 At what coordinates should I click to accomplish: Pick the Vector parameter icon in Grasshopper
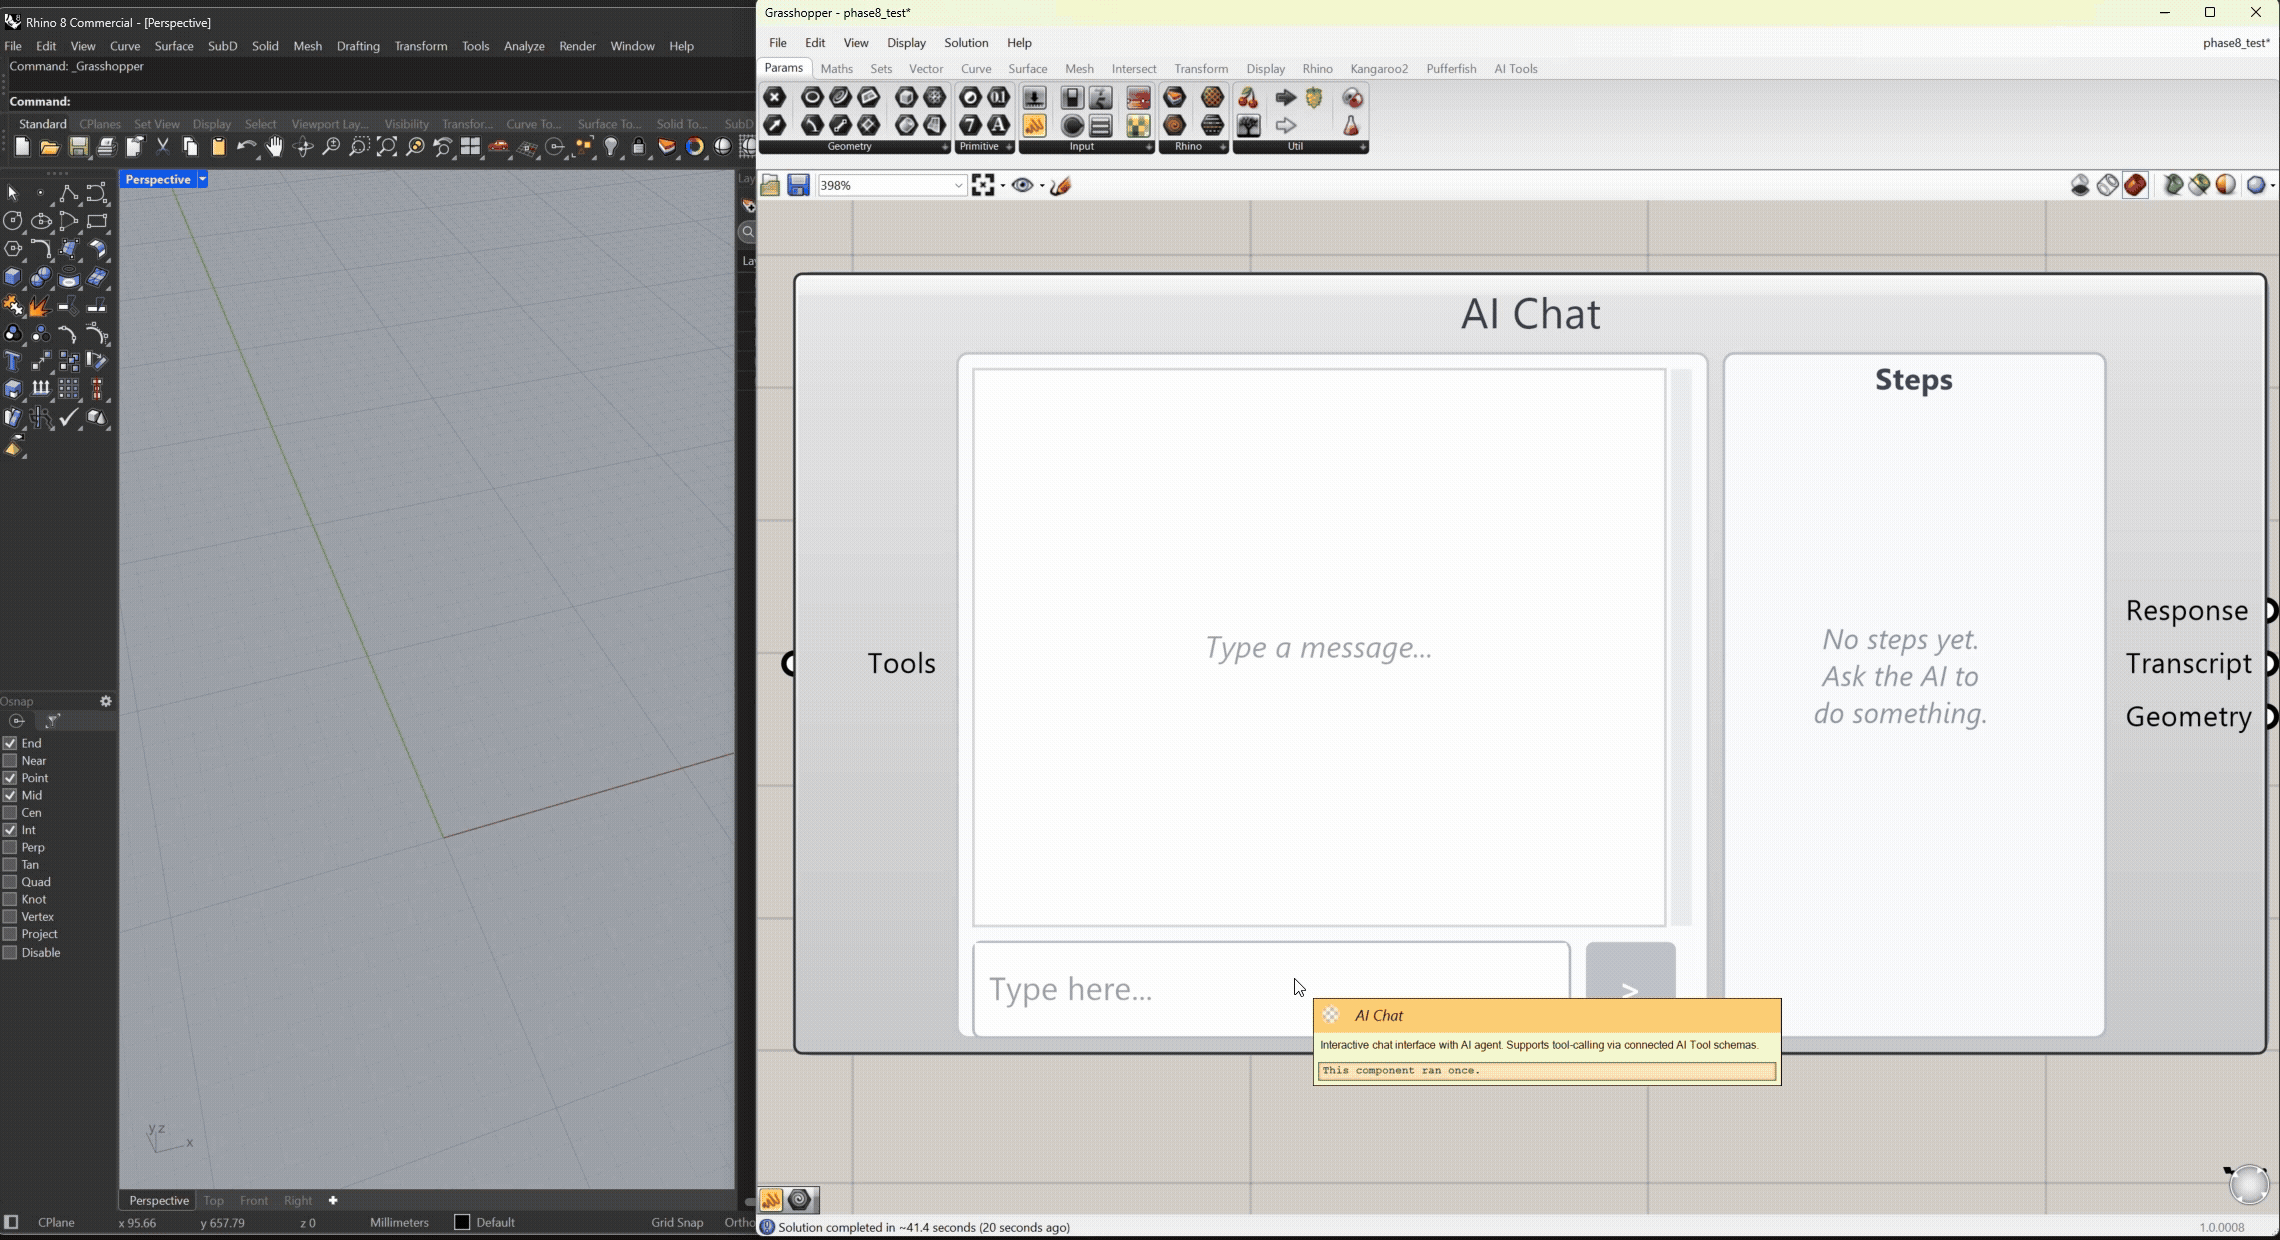pyautogui.click(x=775, y=125)
